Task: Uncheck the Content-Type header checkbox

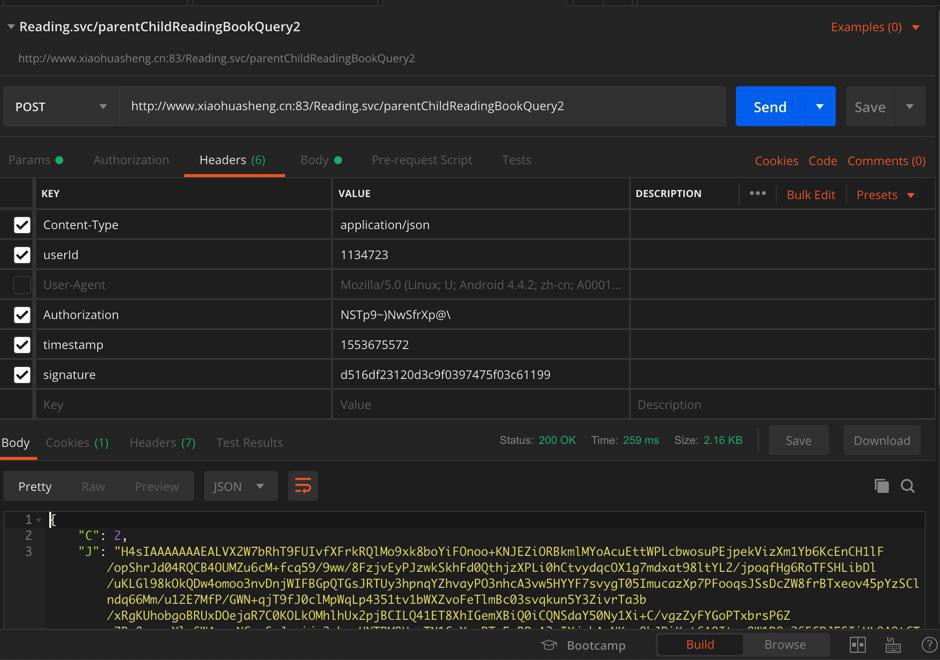Action: pyautogui.click(x=22, y=225)
